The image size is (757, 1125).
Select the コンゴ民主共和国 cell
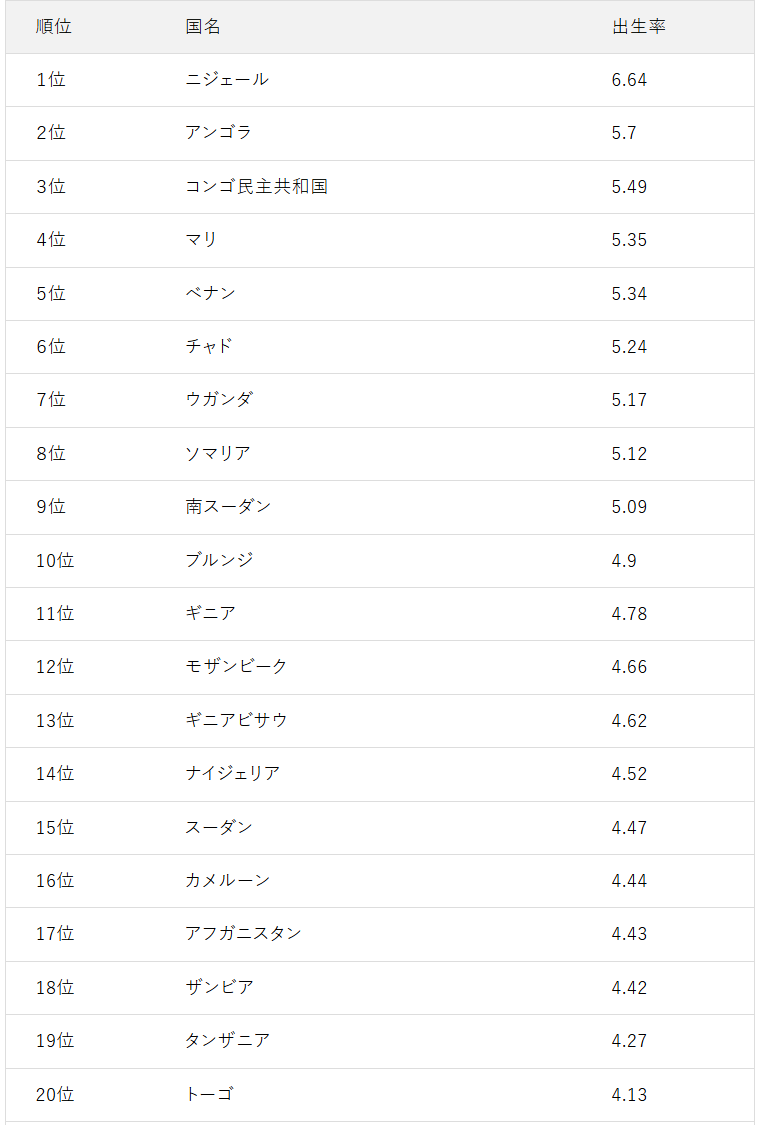(x=256, y=187)
